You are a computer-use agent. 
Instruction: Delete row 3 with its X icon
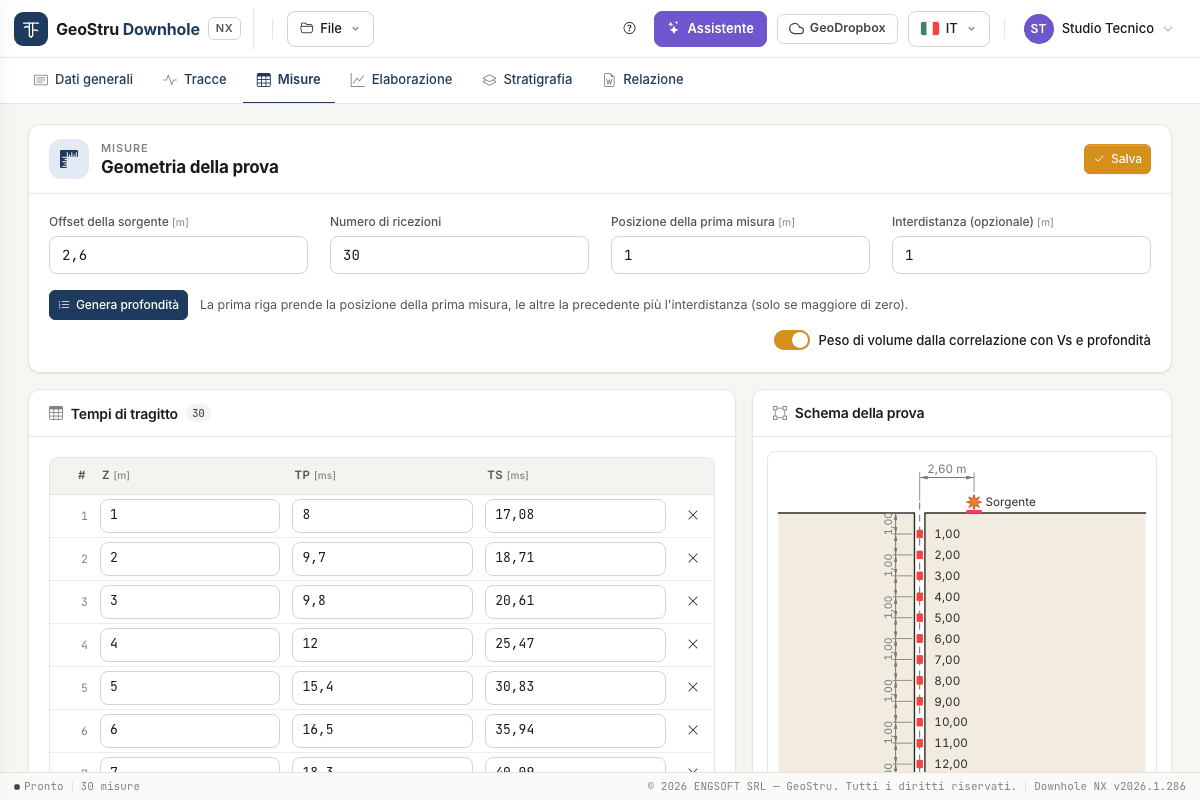coord(693,602)
